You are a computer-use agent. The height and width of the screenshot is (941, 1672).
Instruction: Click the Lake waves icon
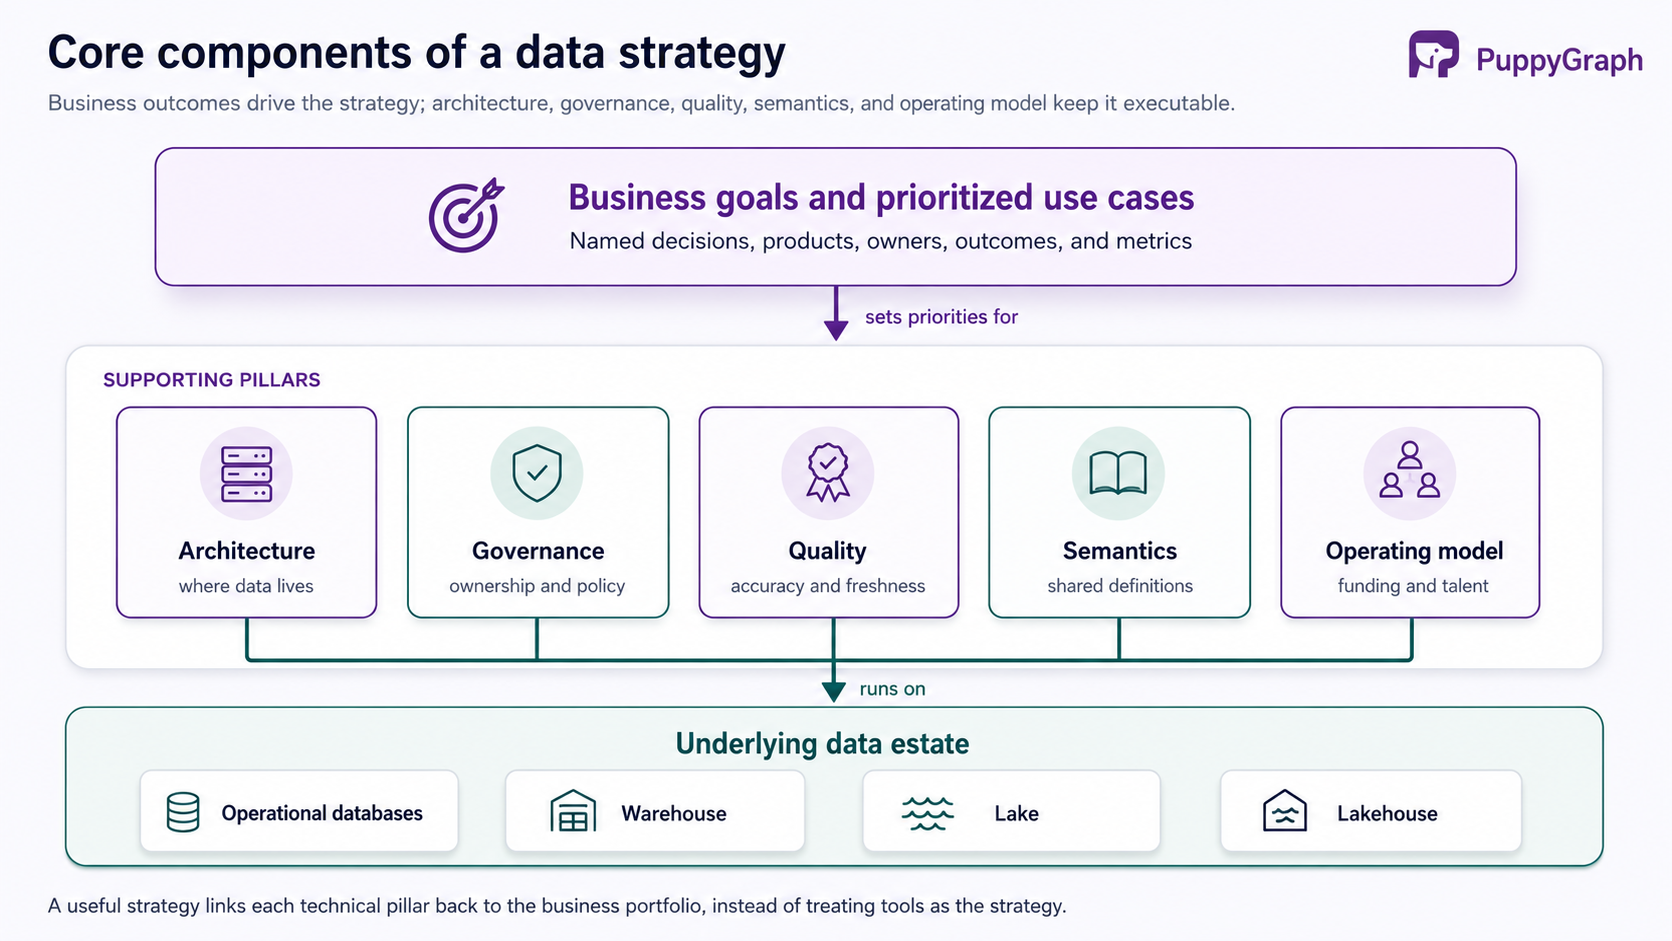click(928, 814)
